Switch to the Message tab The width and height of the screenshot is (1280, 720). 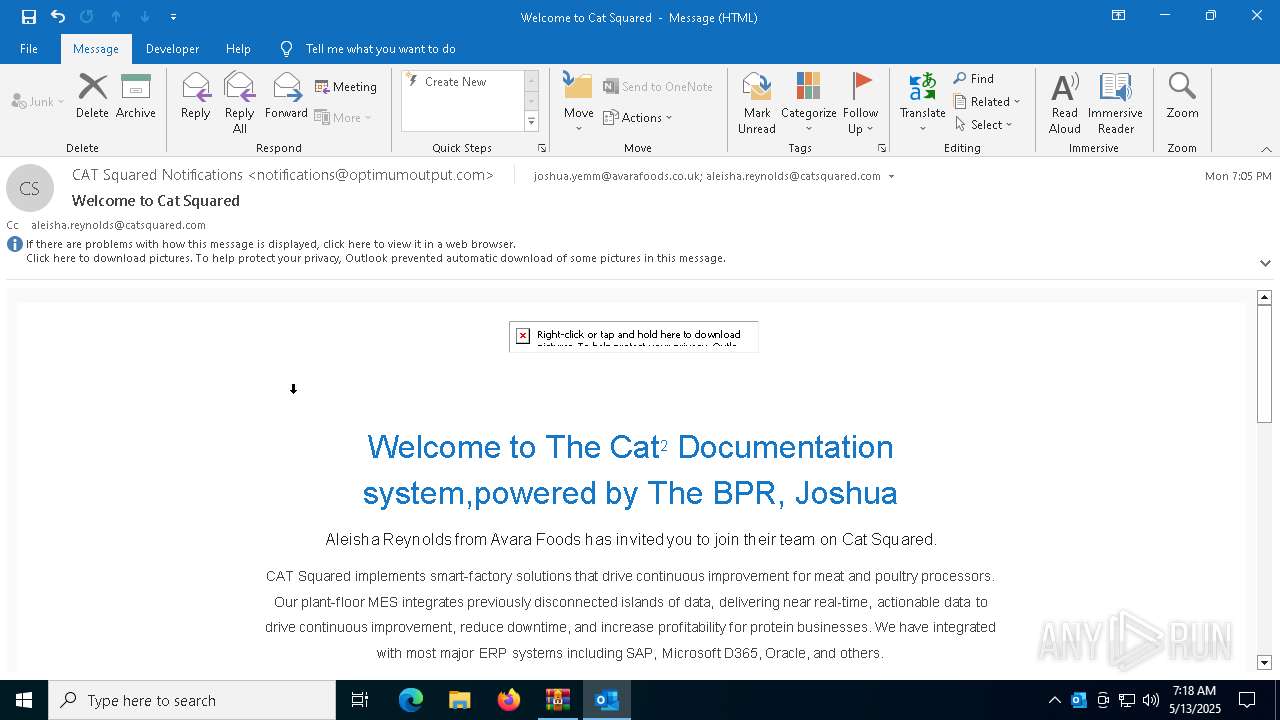click(96, 48)
